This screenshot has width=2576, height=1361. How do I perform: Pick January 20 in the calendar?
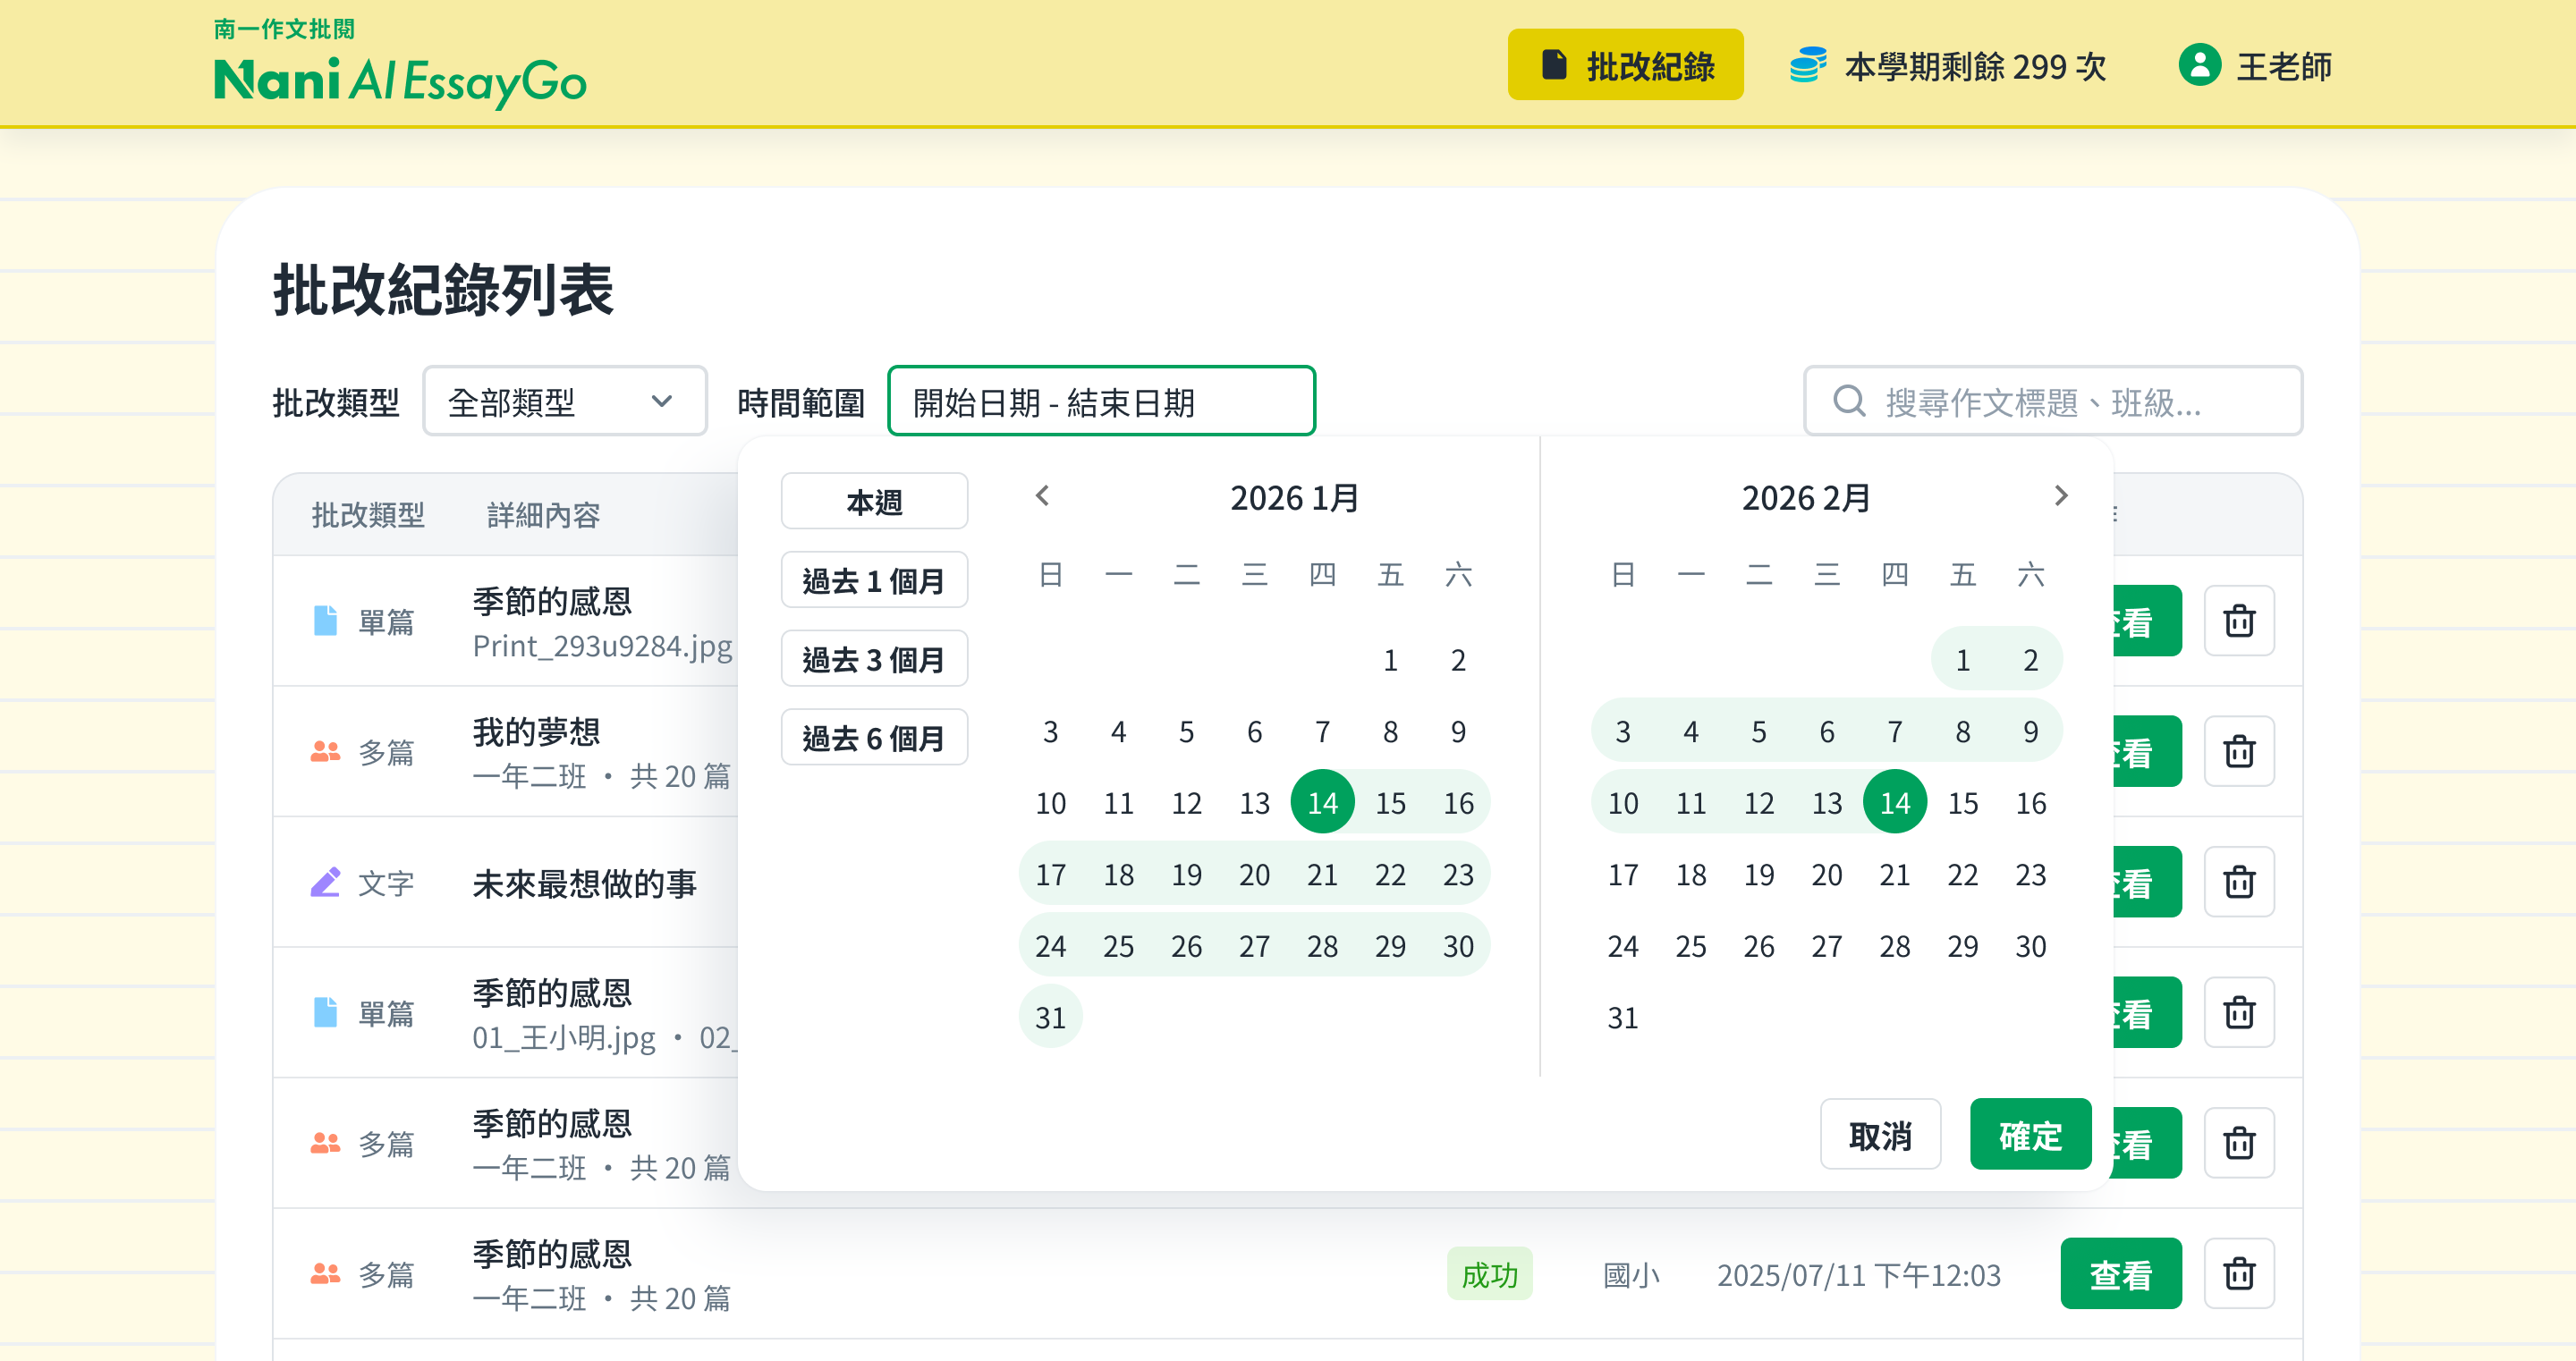(1254, 875)
